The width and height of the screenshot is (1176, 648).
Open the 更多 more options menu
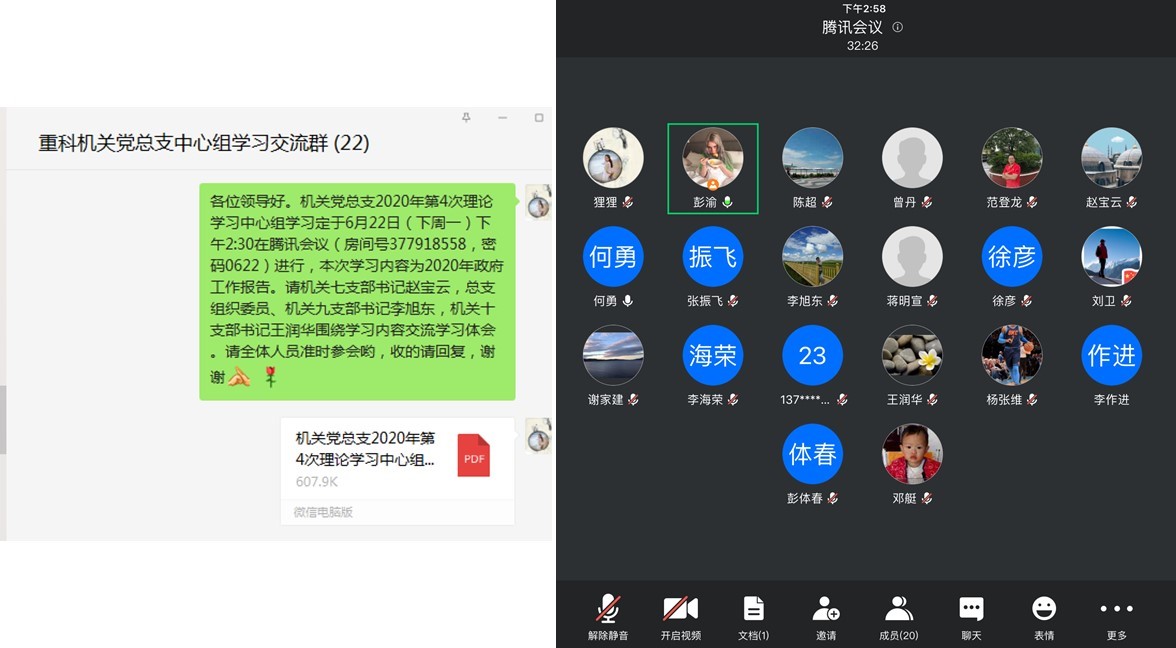click(x=1117, y=617)
